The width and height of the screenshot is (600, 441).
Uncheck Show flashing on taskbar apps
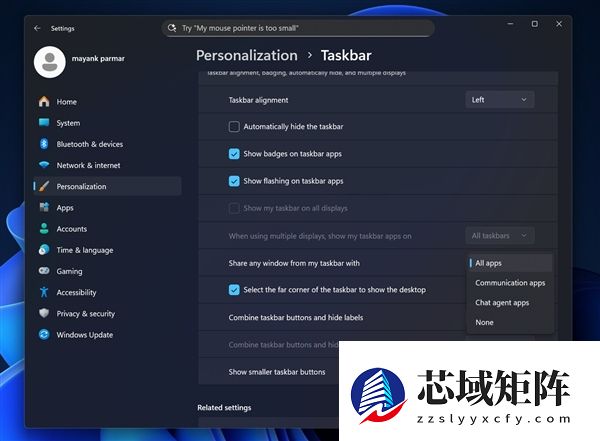click(x=234, y=181)
